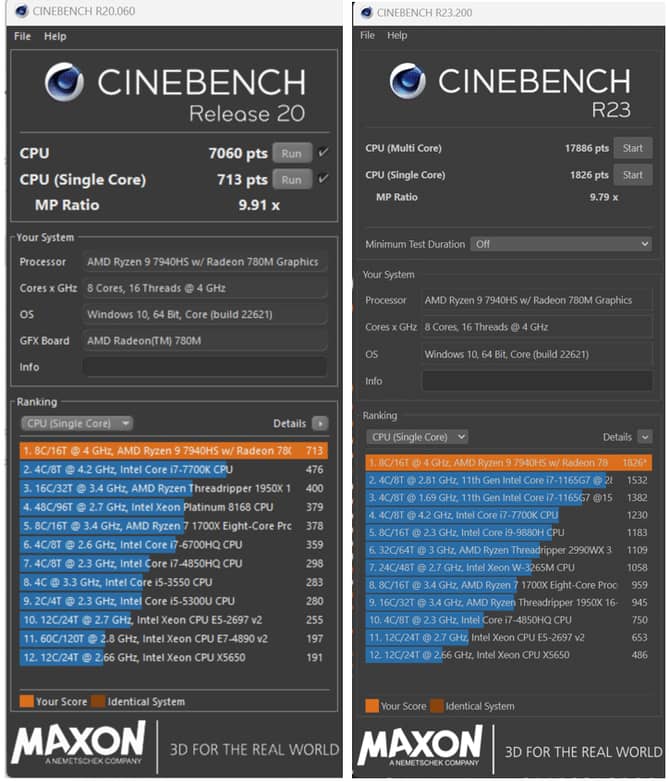
Task: Click the Cinebench R23 sphere logo
Action: pyautogui.click(x=408, y=81)
